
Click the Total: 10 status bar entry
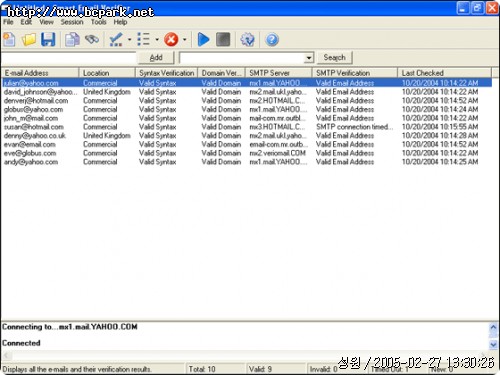pos(202,369)
